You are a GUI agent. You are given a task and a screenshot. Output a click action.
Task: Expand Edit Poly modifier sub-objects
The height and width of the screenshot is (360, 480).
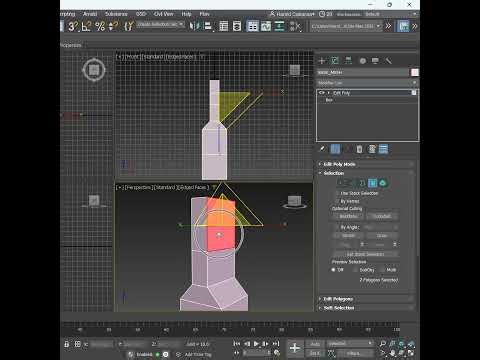point(329,93)
